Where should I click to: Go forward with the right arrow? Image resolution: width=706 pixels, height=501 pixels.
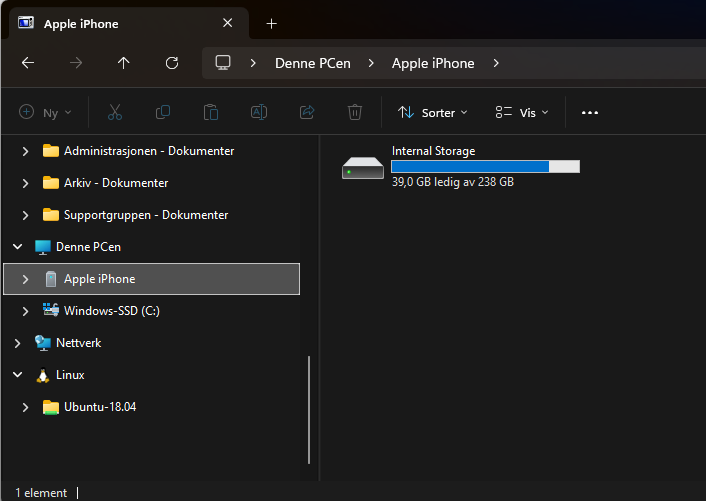pyautogui.click(x=76, y=63)
